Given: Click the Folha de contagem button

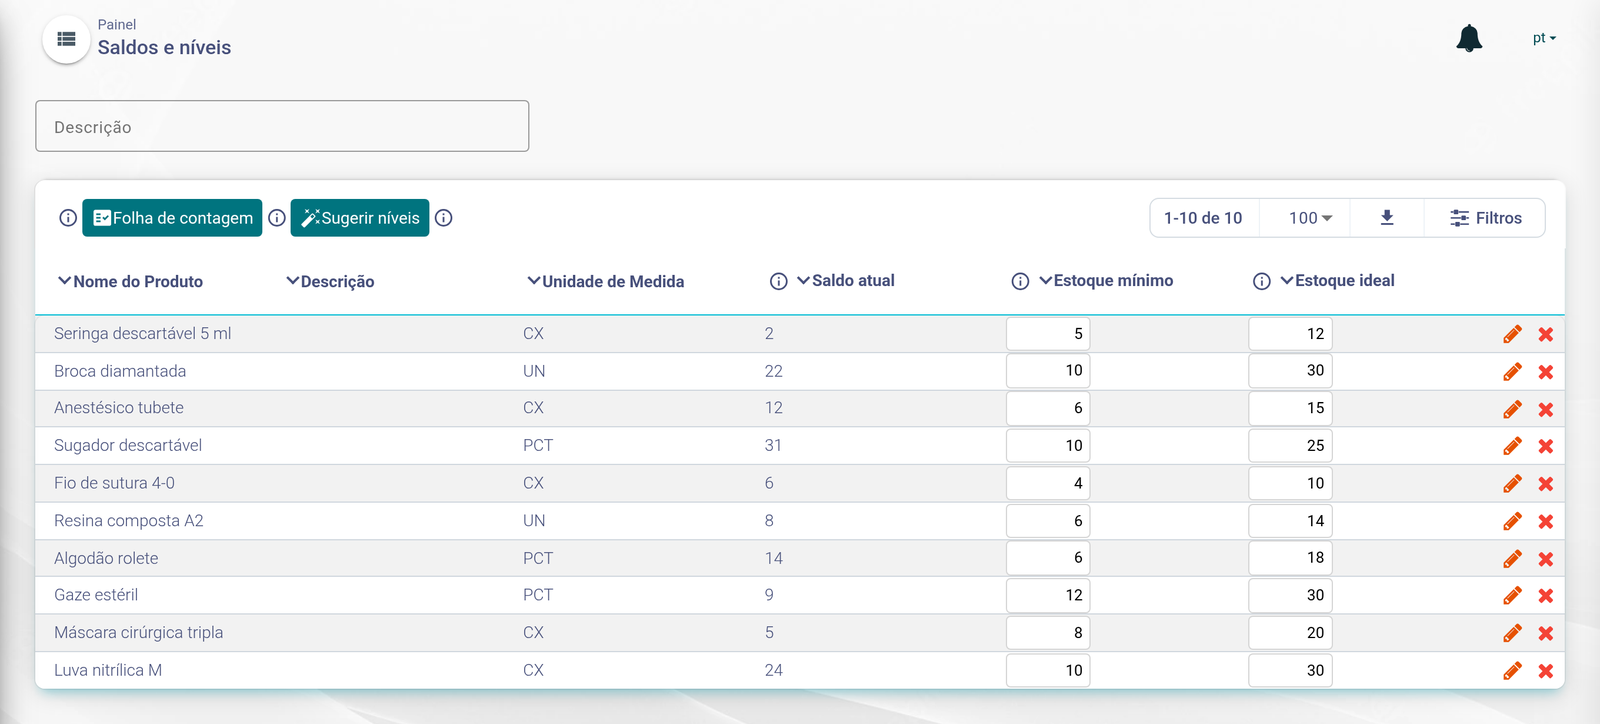Looking at the screenshot, I should coord(172,218).
